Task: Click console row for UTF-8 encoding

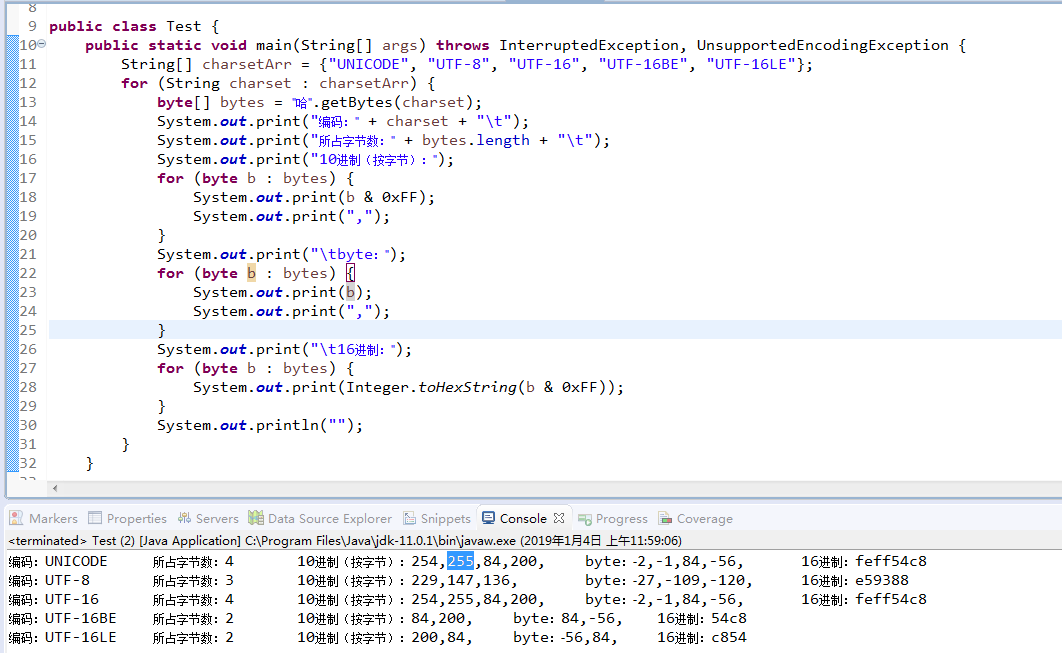Action: click(459, 581)
